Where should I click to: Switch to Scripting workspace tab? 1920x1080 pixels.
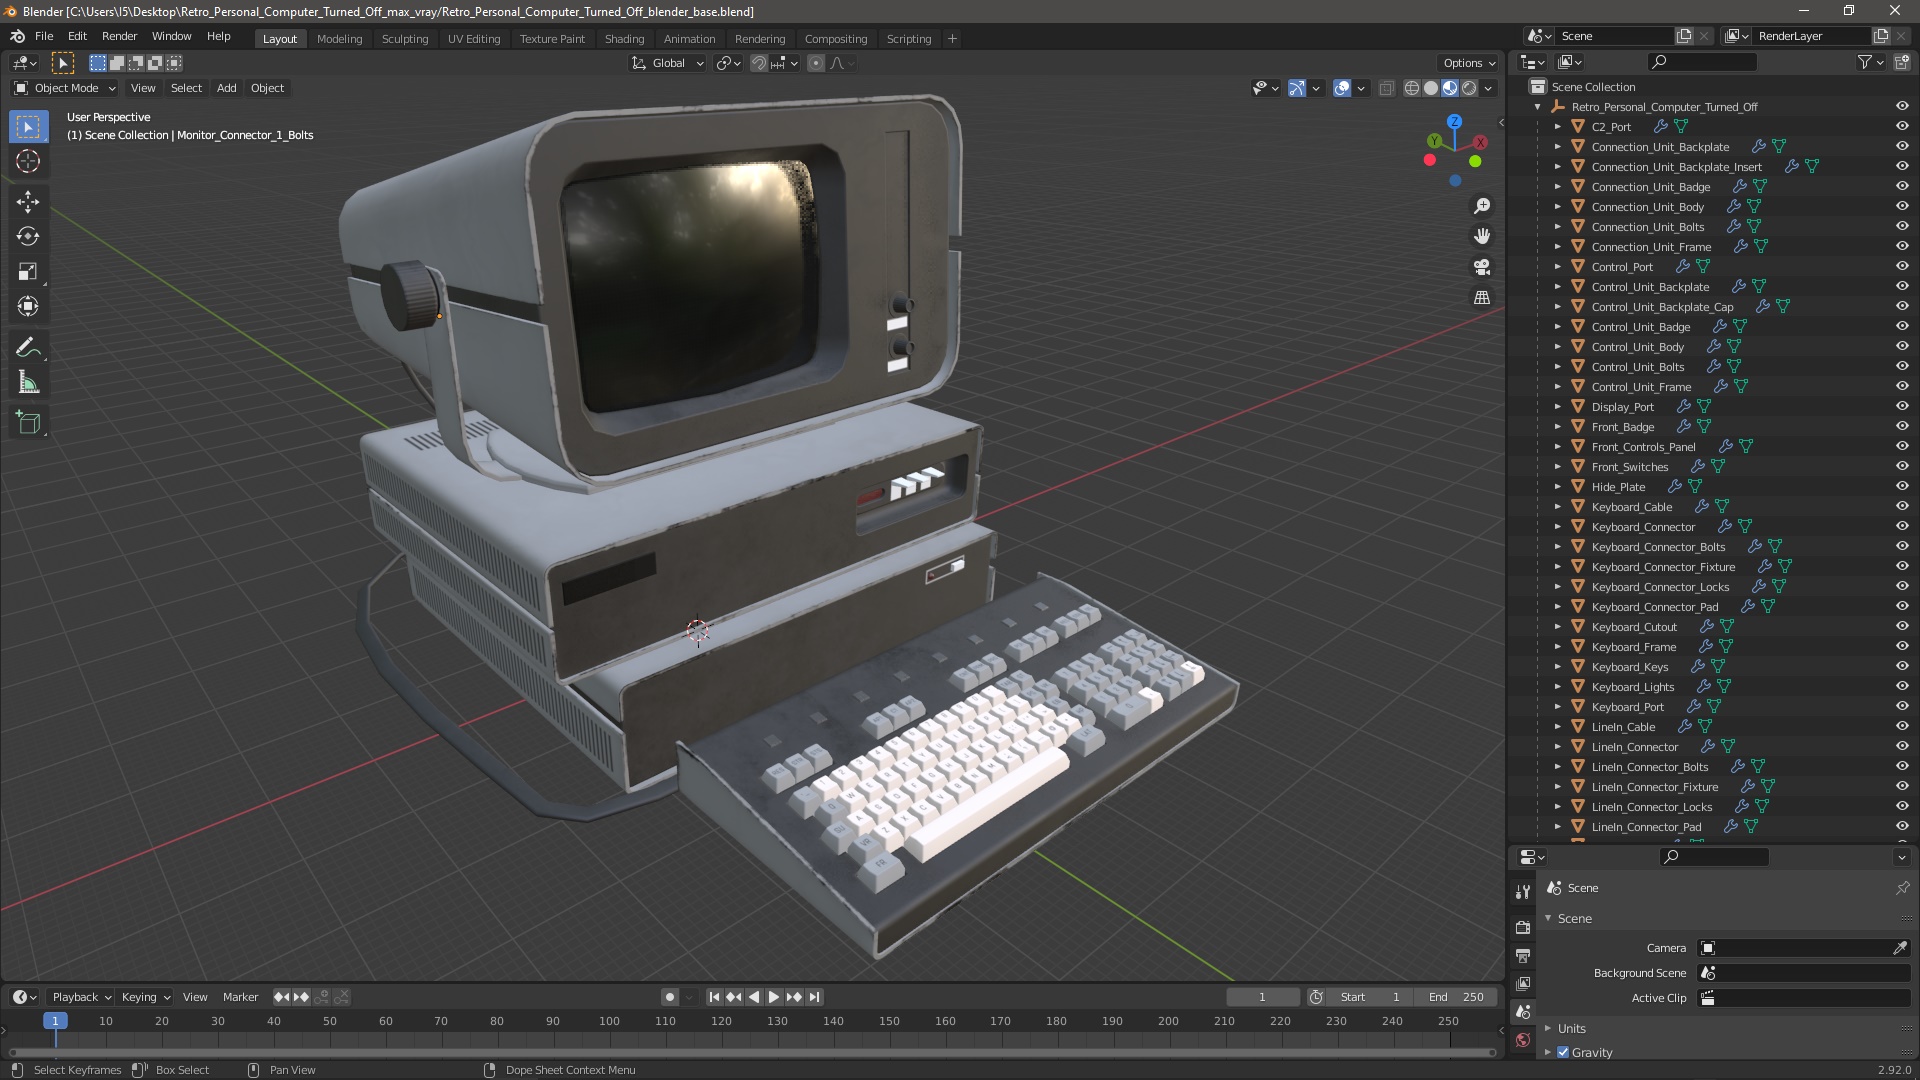(909, 38)
